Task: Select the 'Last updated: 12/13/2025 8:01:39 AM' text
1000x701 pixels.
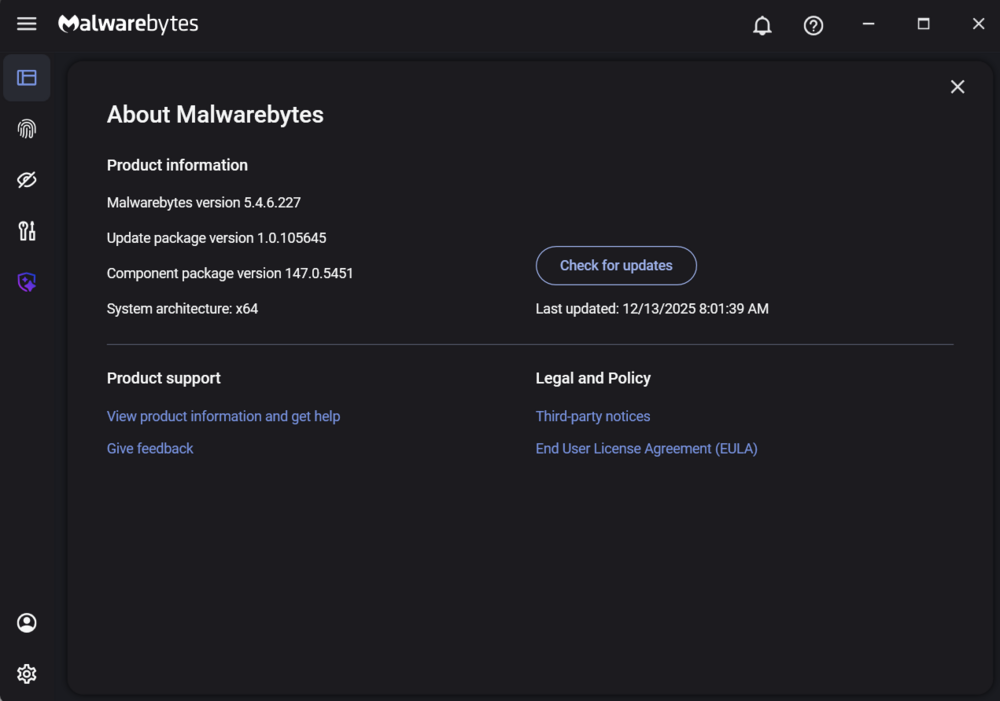Action: 652,309
